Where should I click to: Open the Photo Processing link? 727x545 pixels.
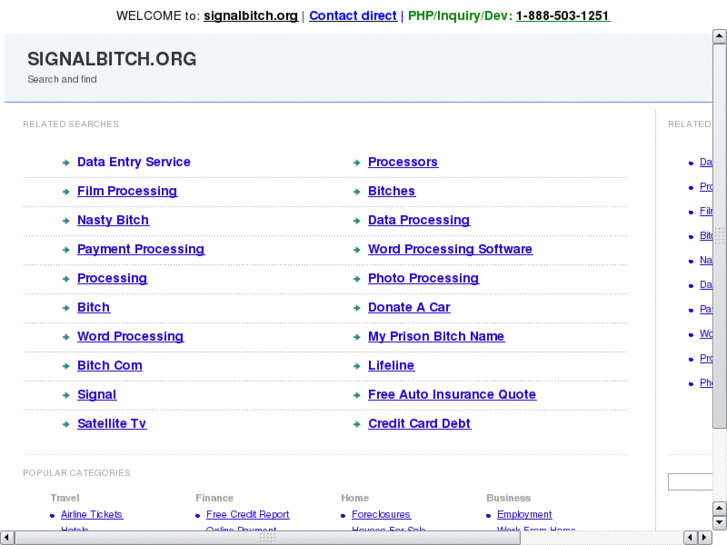pyautogui.click(x=423, y=278)
